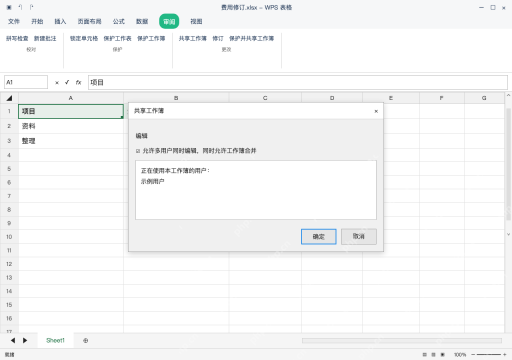Select column A header
Image resolution: width=512 pixels, height=360 pixels.
pyautogui.click(x=71, y=98)
